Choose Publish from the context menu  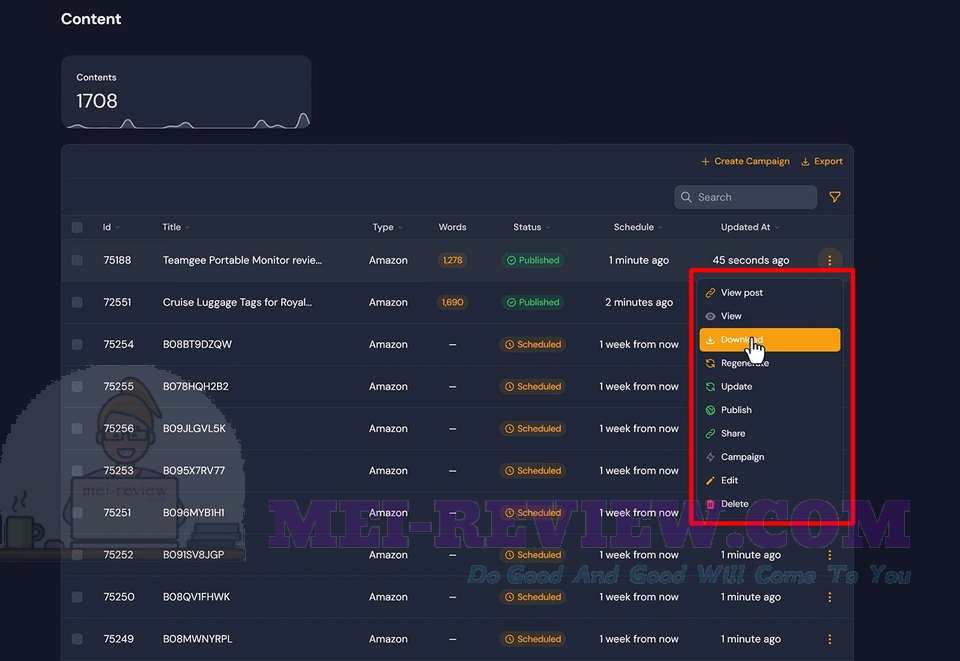(770, 410)
